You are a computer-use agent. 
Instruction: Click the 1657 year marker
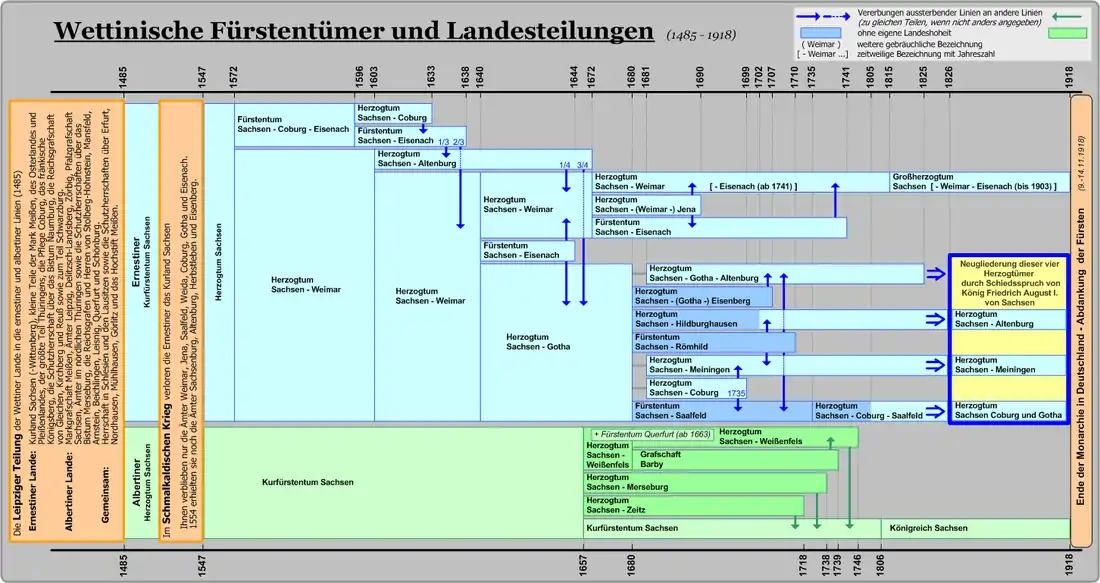pos(583,562)
